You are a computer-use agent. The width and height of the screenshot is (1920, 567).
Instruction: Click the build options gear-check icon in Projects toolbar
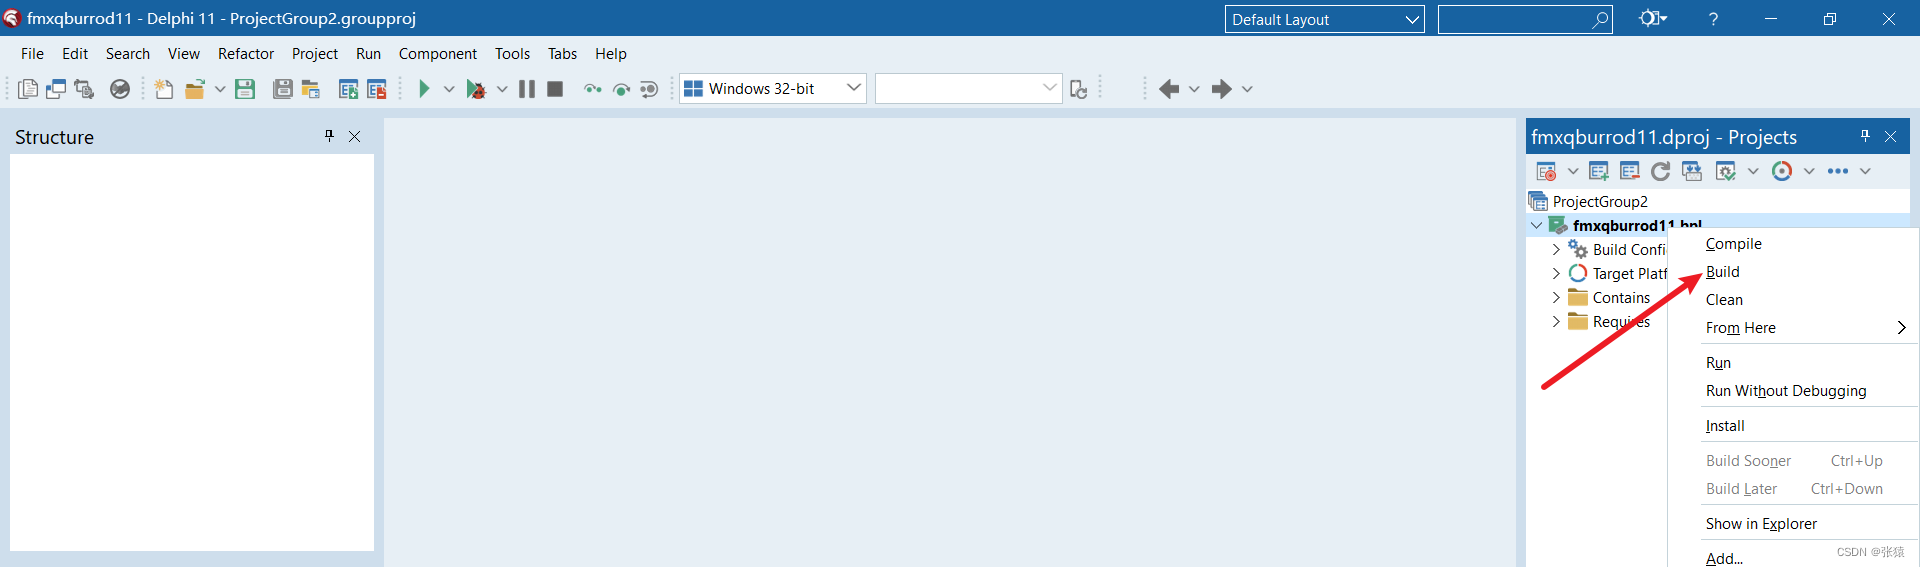click(1726, 171)
